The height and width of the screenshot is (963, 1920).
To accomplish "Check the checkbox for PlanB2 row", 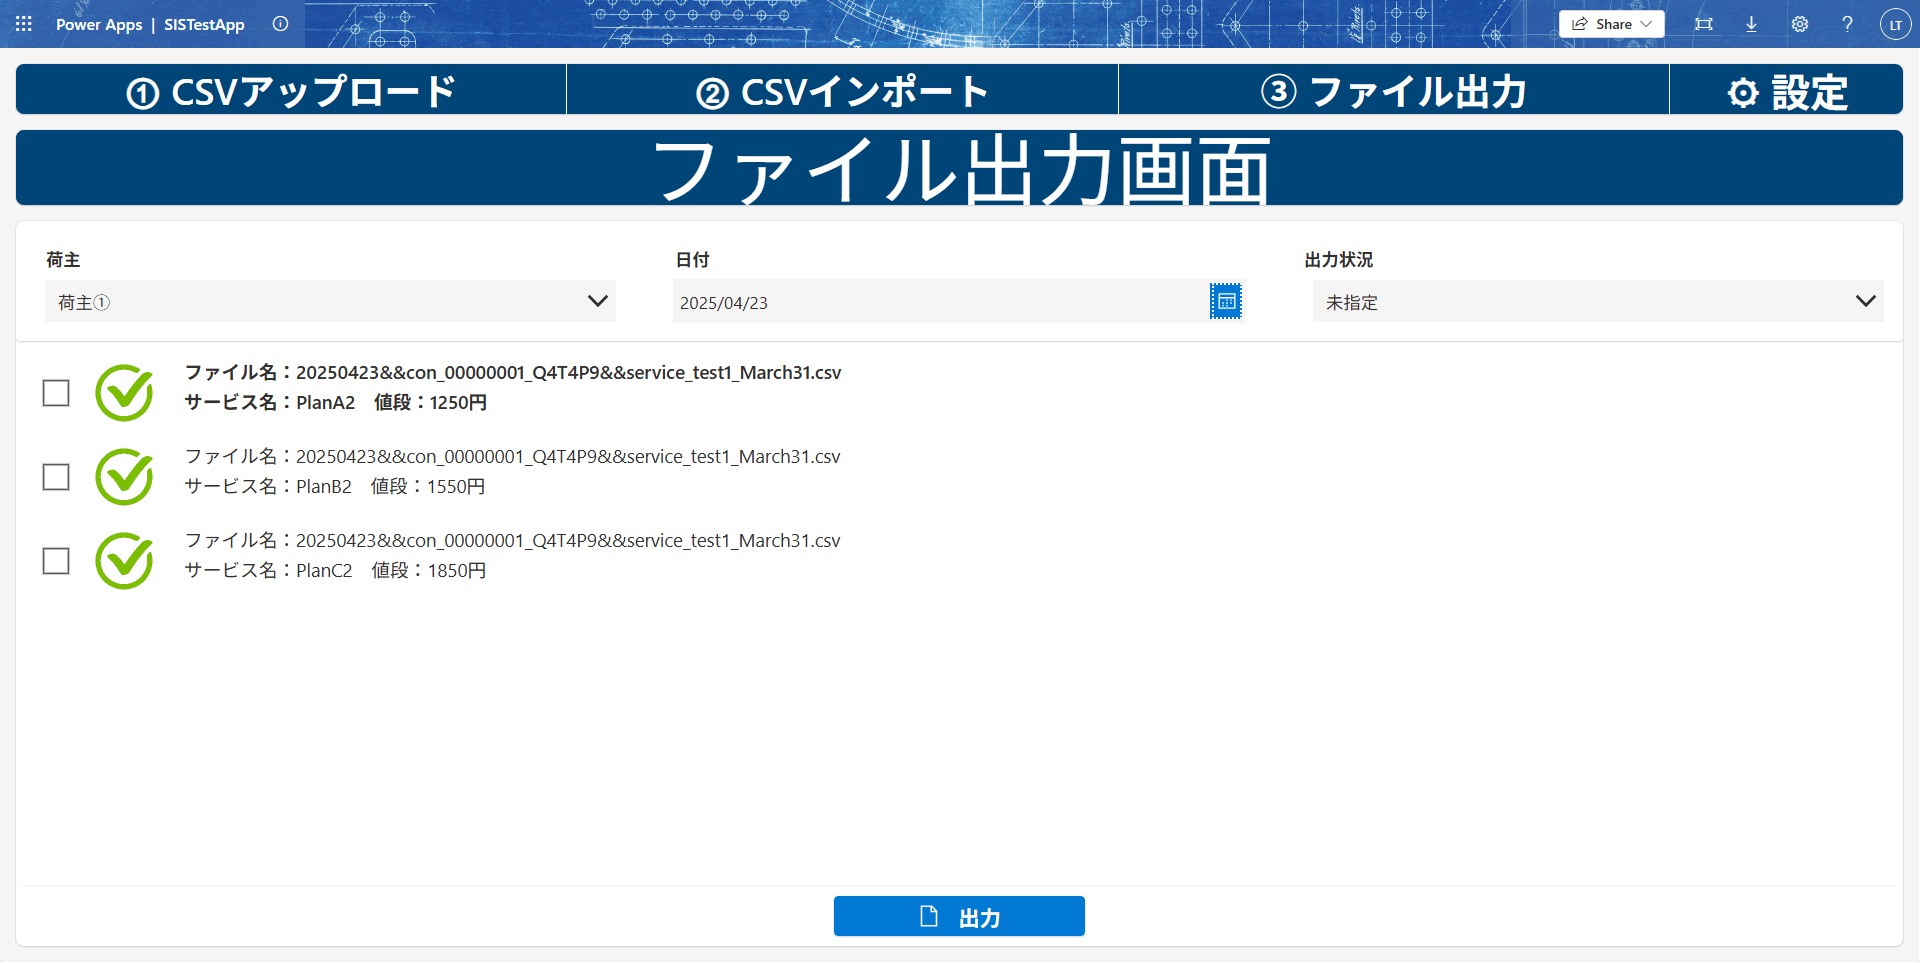I will (x=56, y=477).
